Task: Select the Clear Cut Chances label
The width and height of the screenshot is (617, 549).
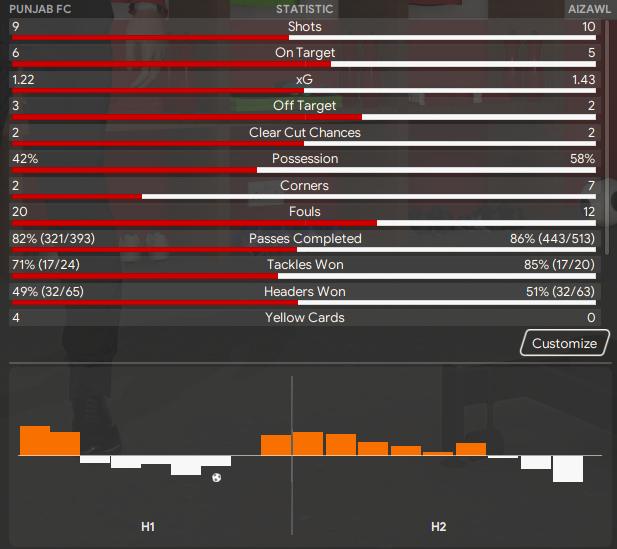Action: click(305, 132)
